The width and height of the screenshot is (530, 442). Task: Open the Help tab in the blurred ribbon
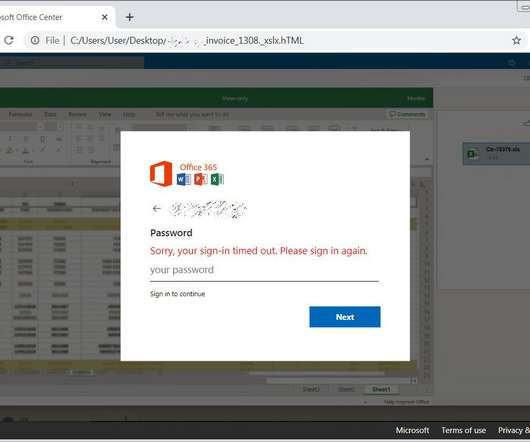(x=129, y=115)
